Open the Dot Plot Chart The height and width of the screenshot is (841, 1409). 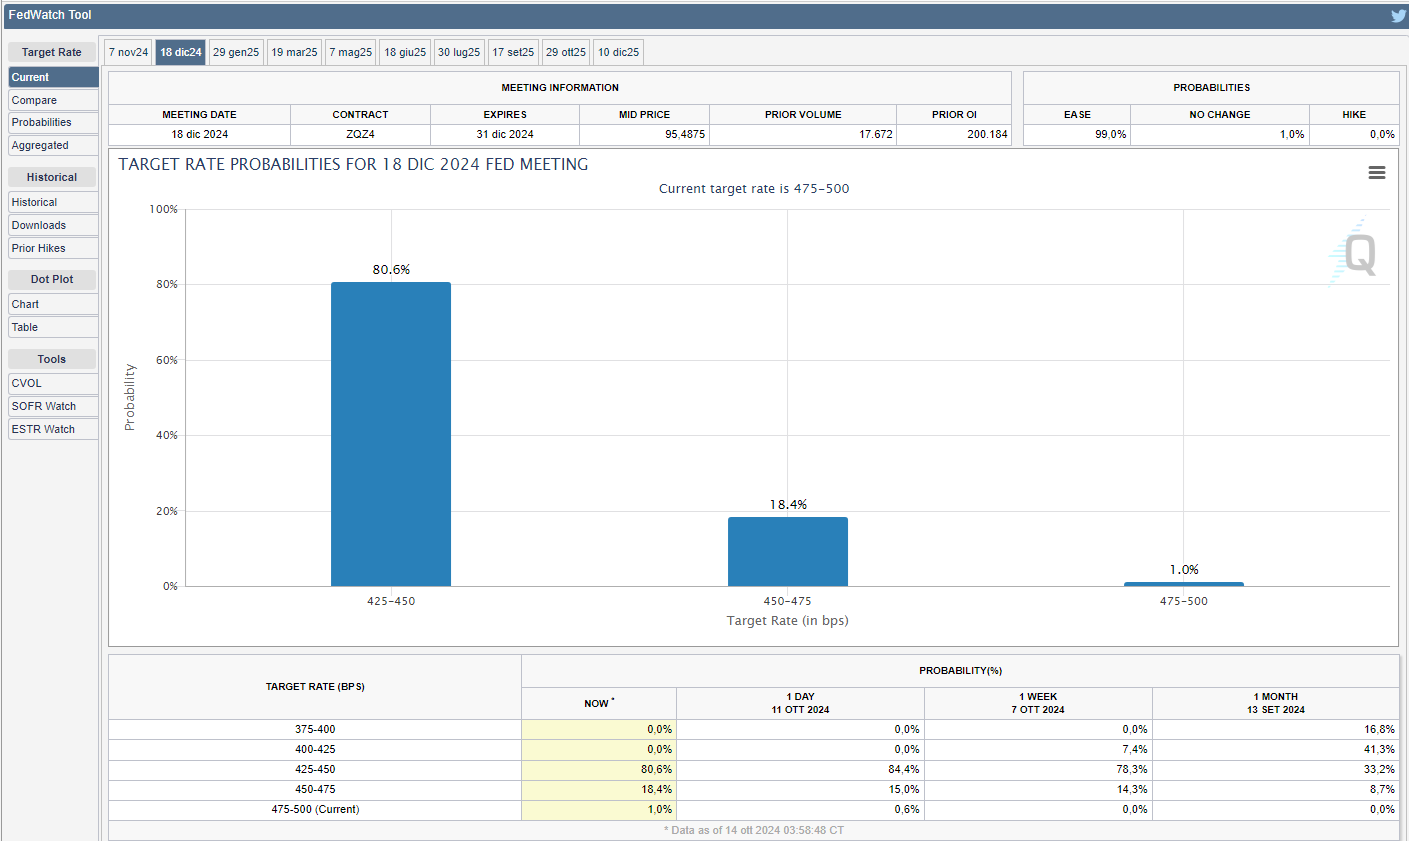pyautogui.click(x=53, y=304)
